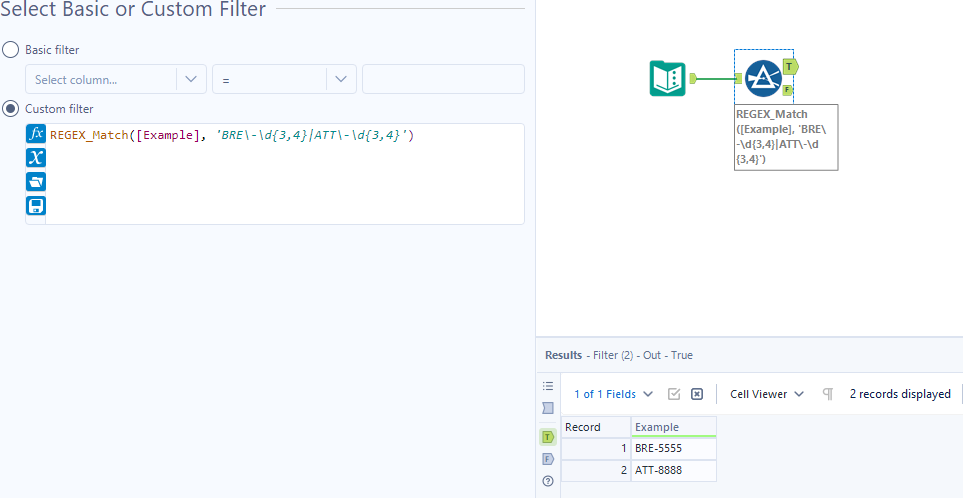Image resolution: width=963 pixels, height=498 pixels.
Task: Select the Filter tool on canvas
Action: click(x=763, y=78)
